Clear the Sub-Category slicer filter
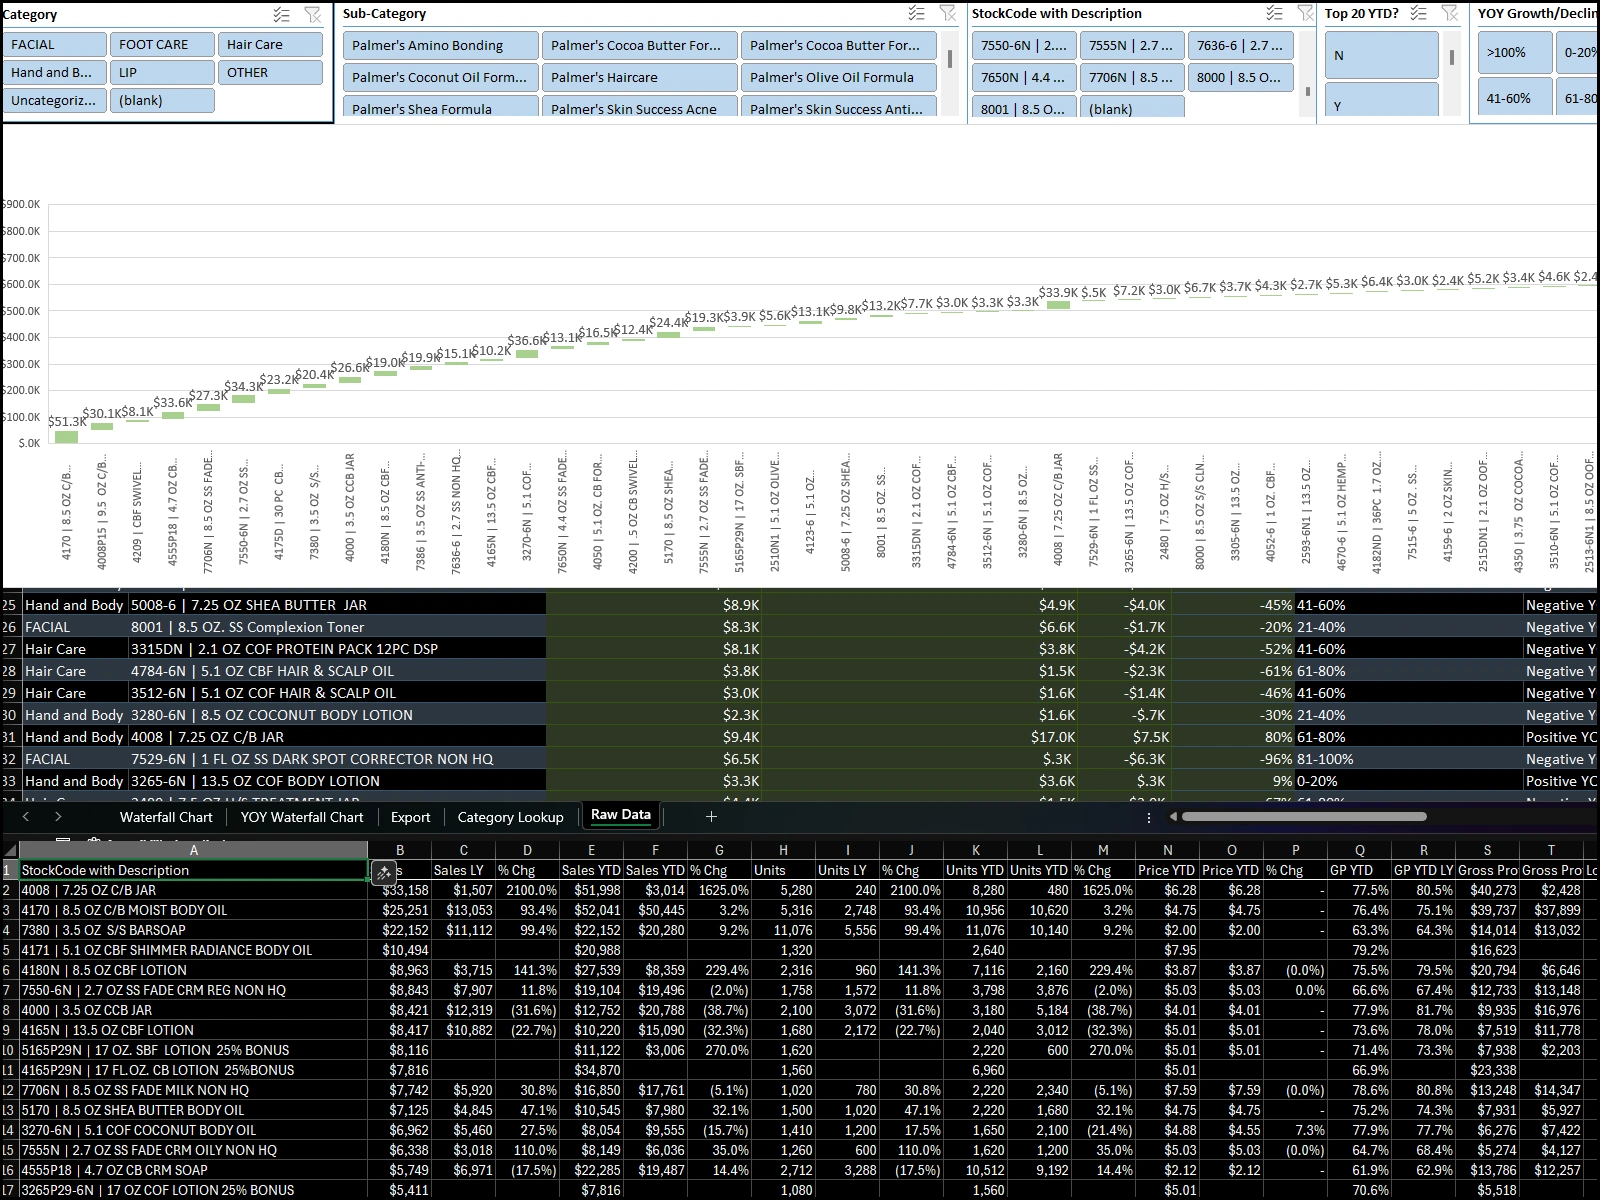The image size is (1600, 1200). click(x=948, y=14)
